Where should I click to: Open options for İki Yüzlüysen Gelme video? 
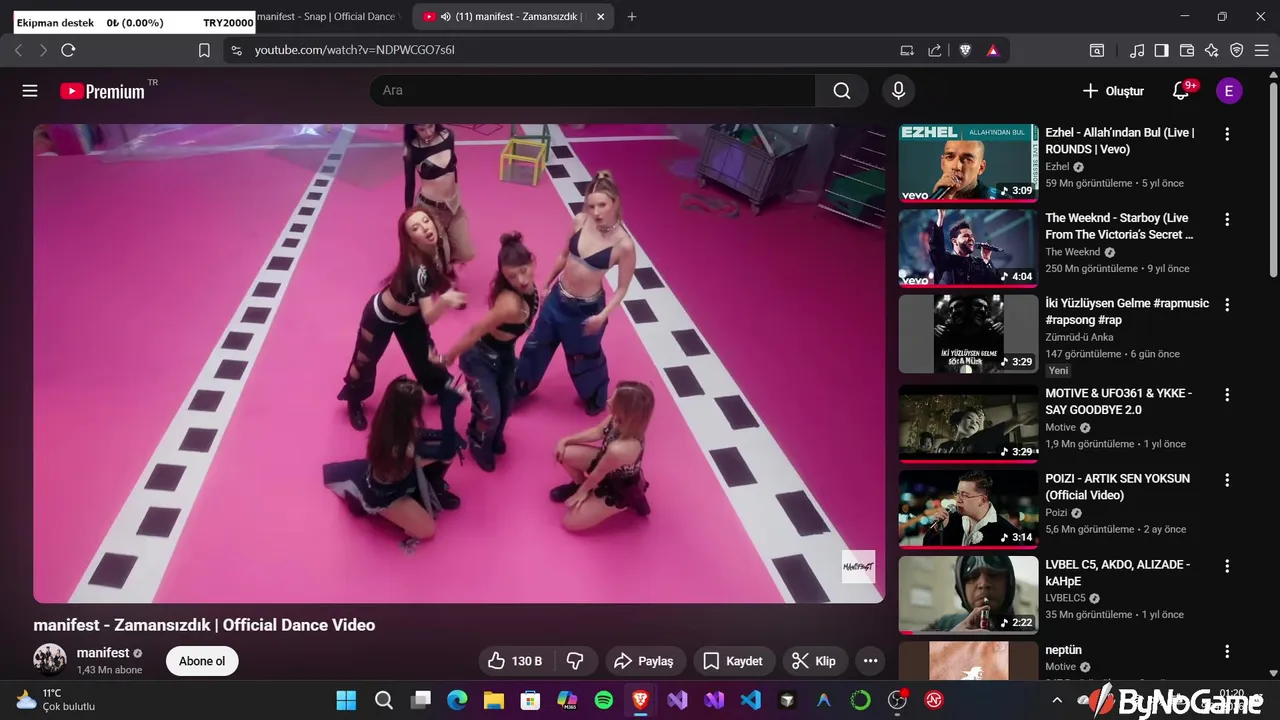(1227, 305)
